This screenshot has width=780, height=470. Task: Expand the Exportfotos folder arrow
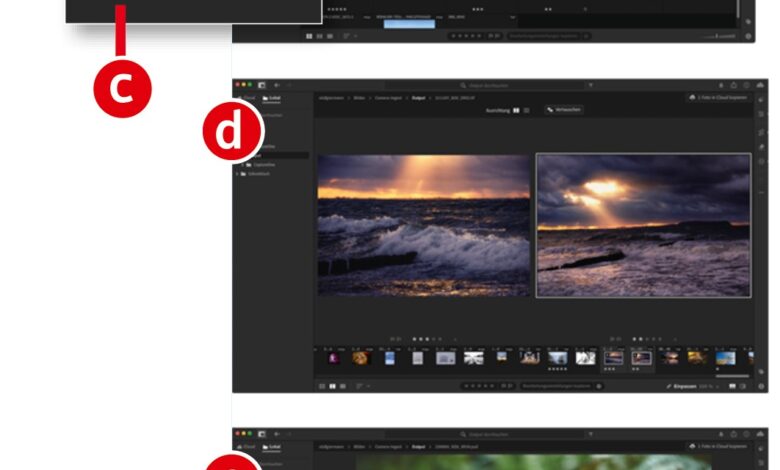[243, 165]
